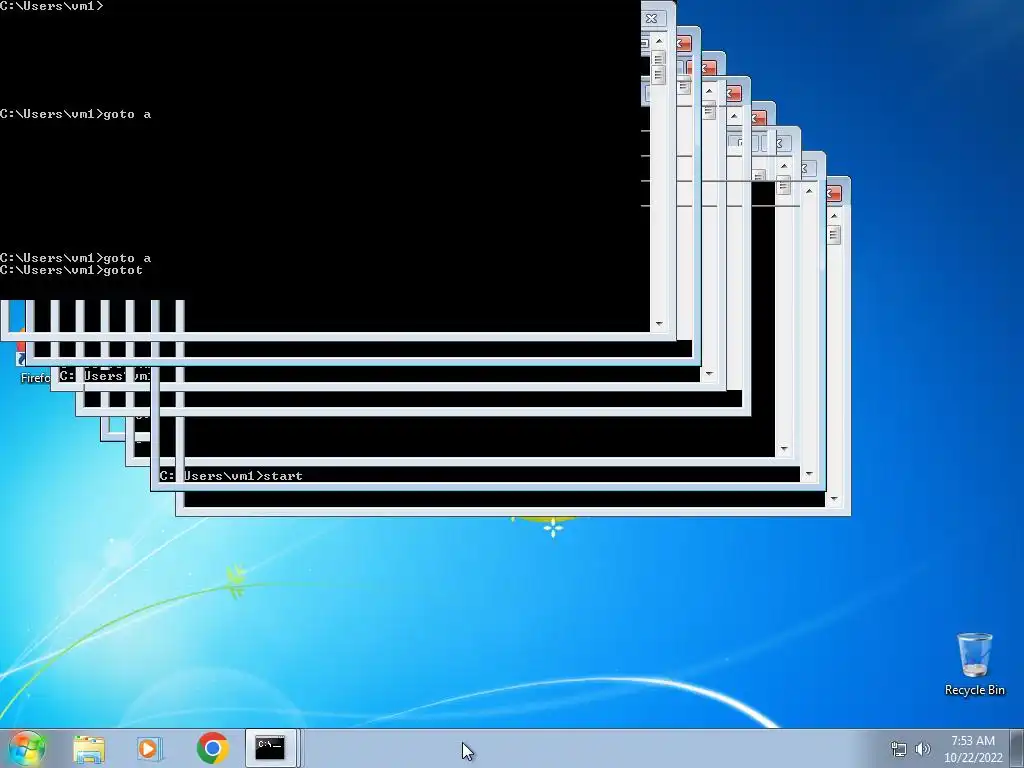Image resolution: width=1024 pixels, height=768 pixels.
Task: Open the clock showing 7:53 AM
Action: (972, 749)
